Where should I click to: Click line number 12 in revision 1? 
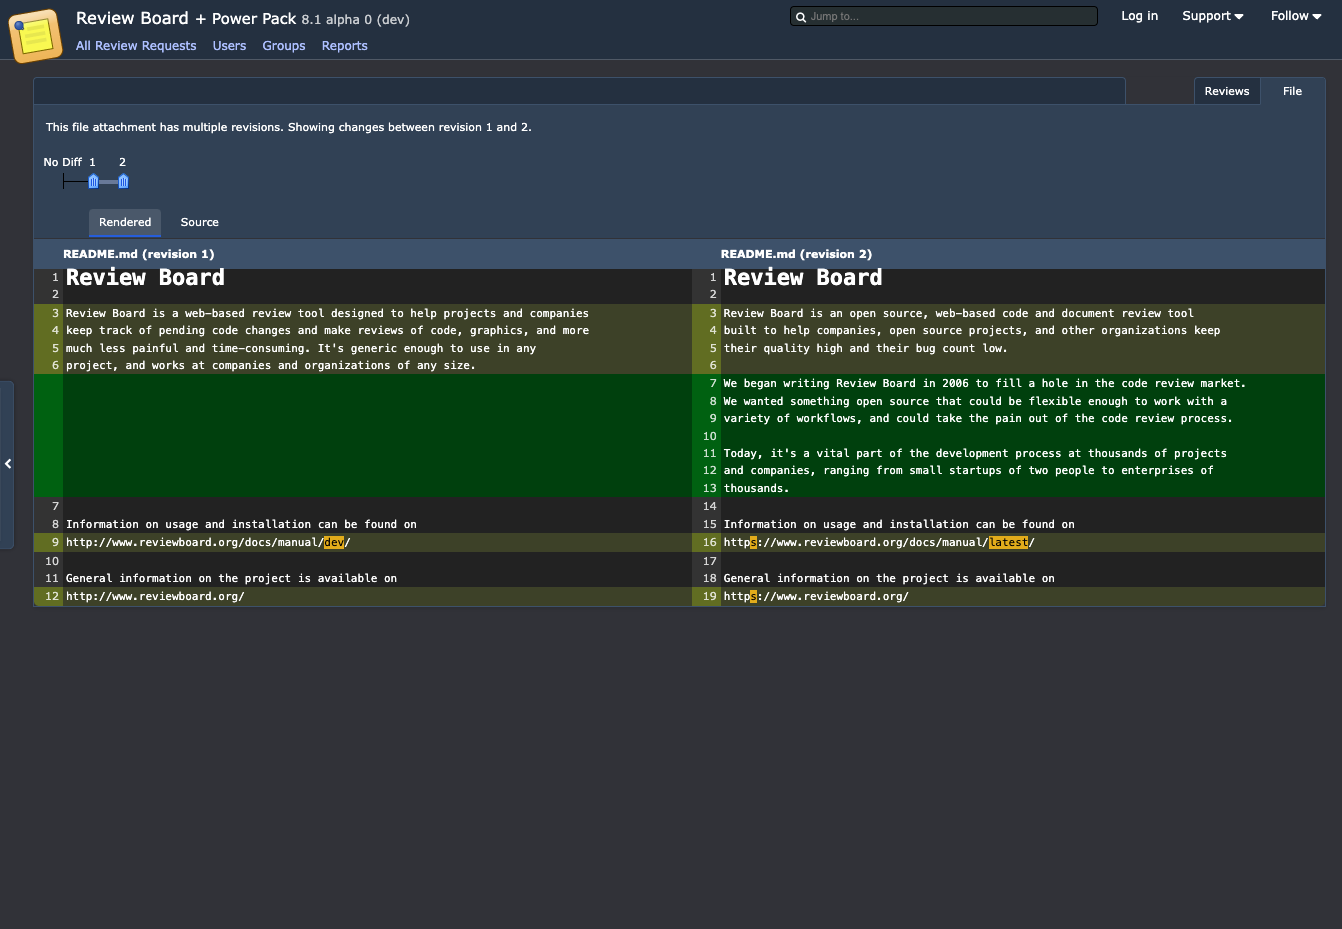tap(51, 596)
